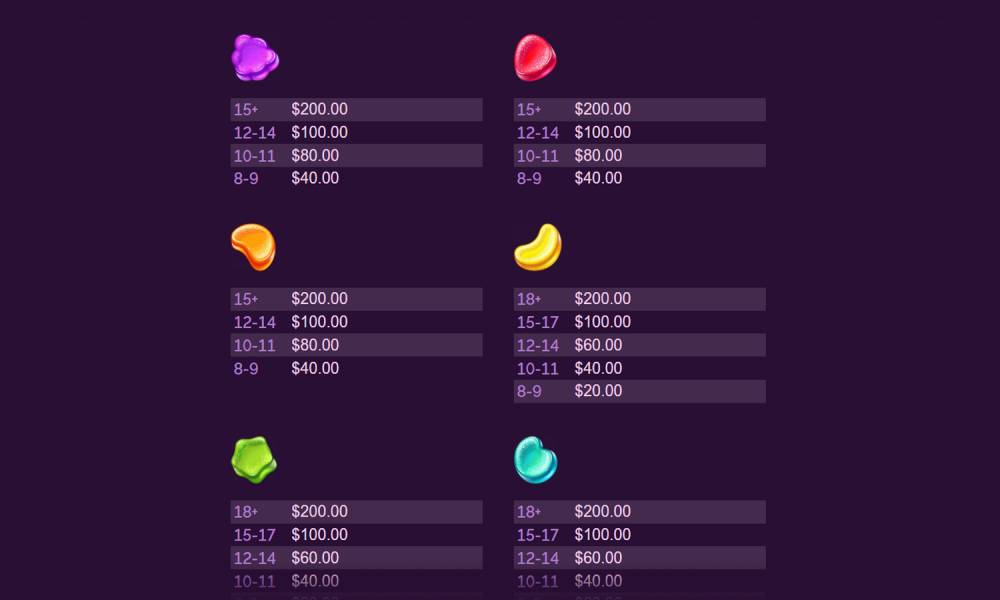Image resolution: width=1000 pixels, height=600 pixels.
Task: Select purple candy 15+ $200.00 row
Action: [x=357, y=110]
